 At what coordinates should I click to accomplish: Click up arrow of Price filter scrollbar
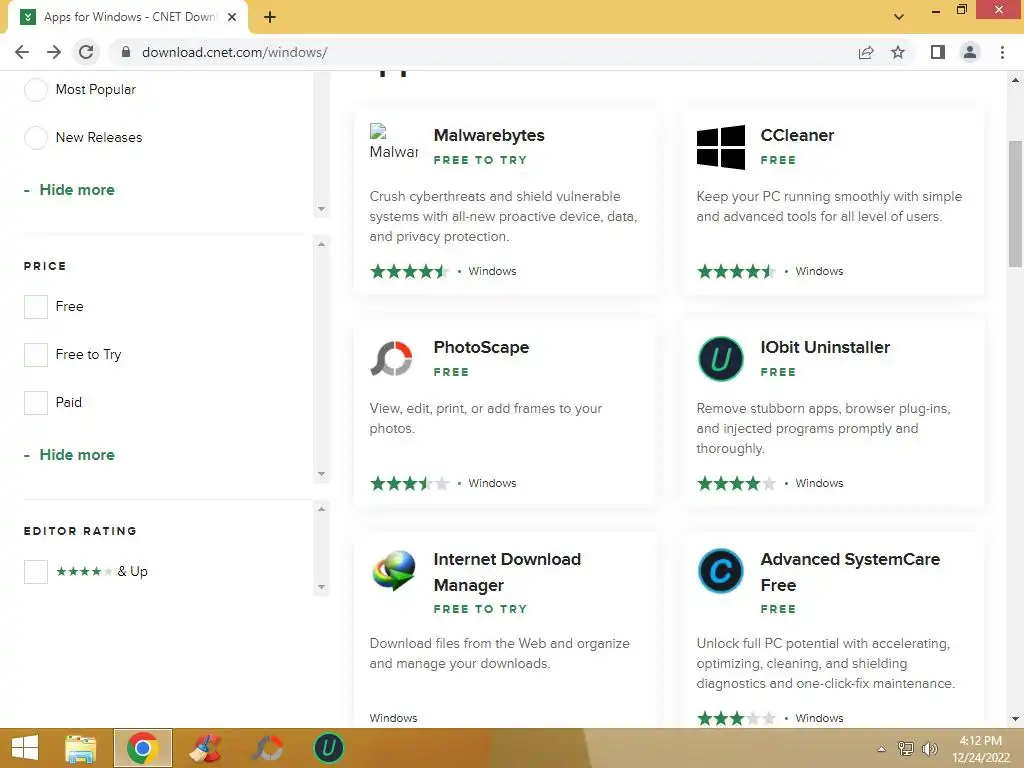pos(321,244)
